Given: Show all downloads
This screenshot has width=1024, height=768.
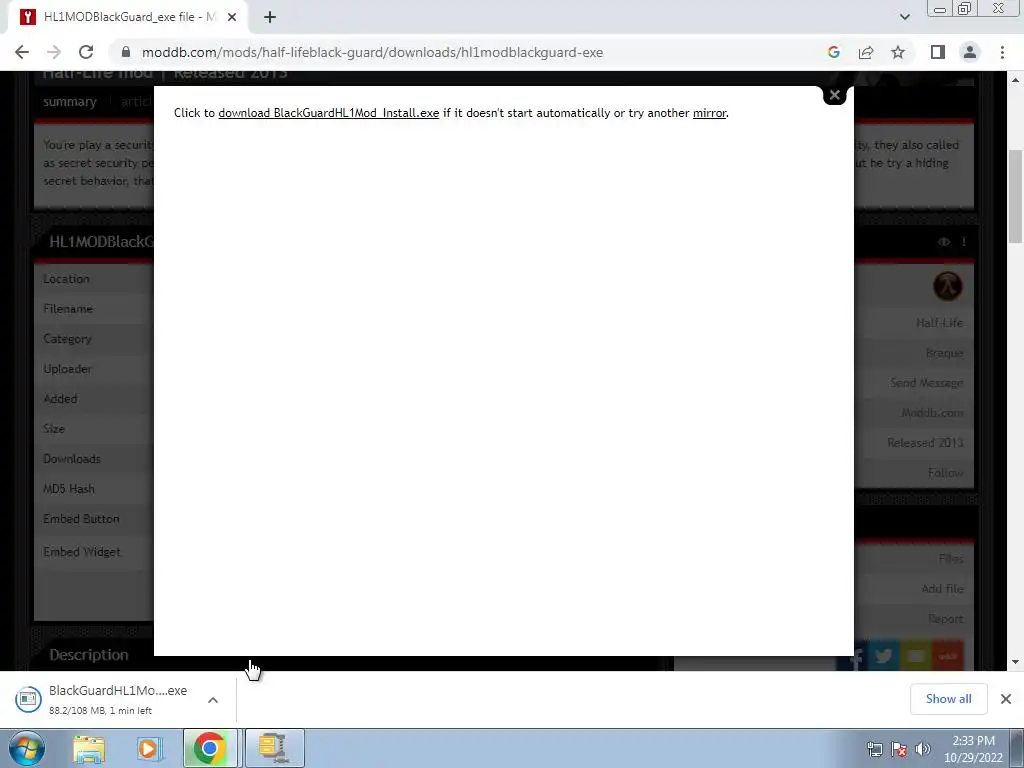Looking at the screenshot, I should (948, 699).
